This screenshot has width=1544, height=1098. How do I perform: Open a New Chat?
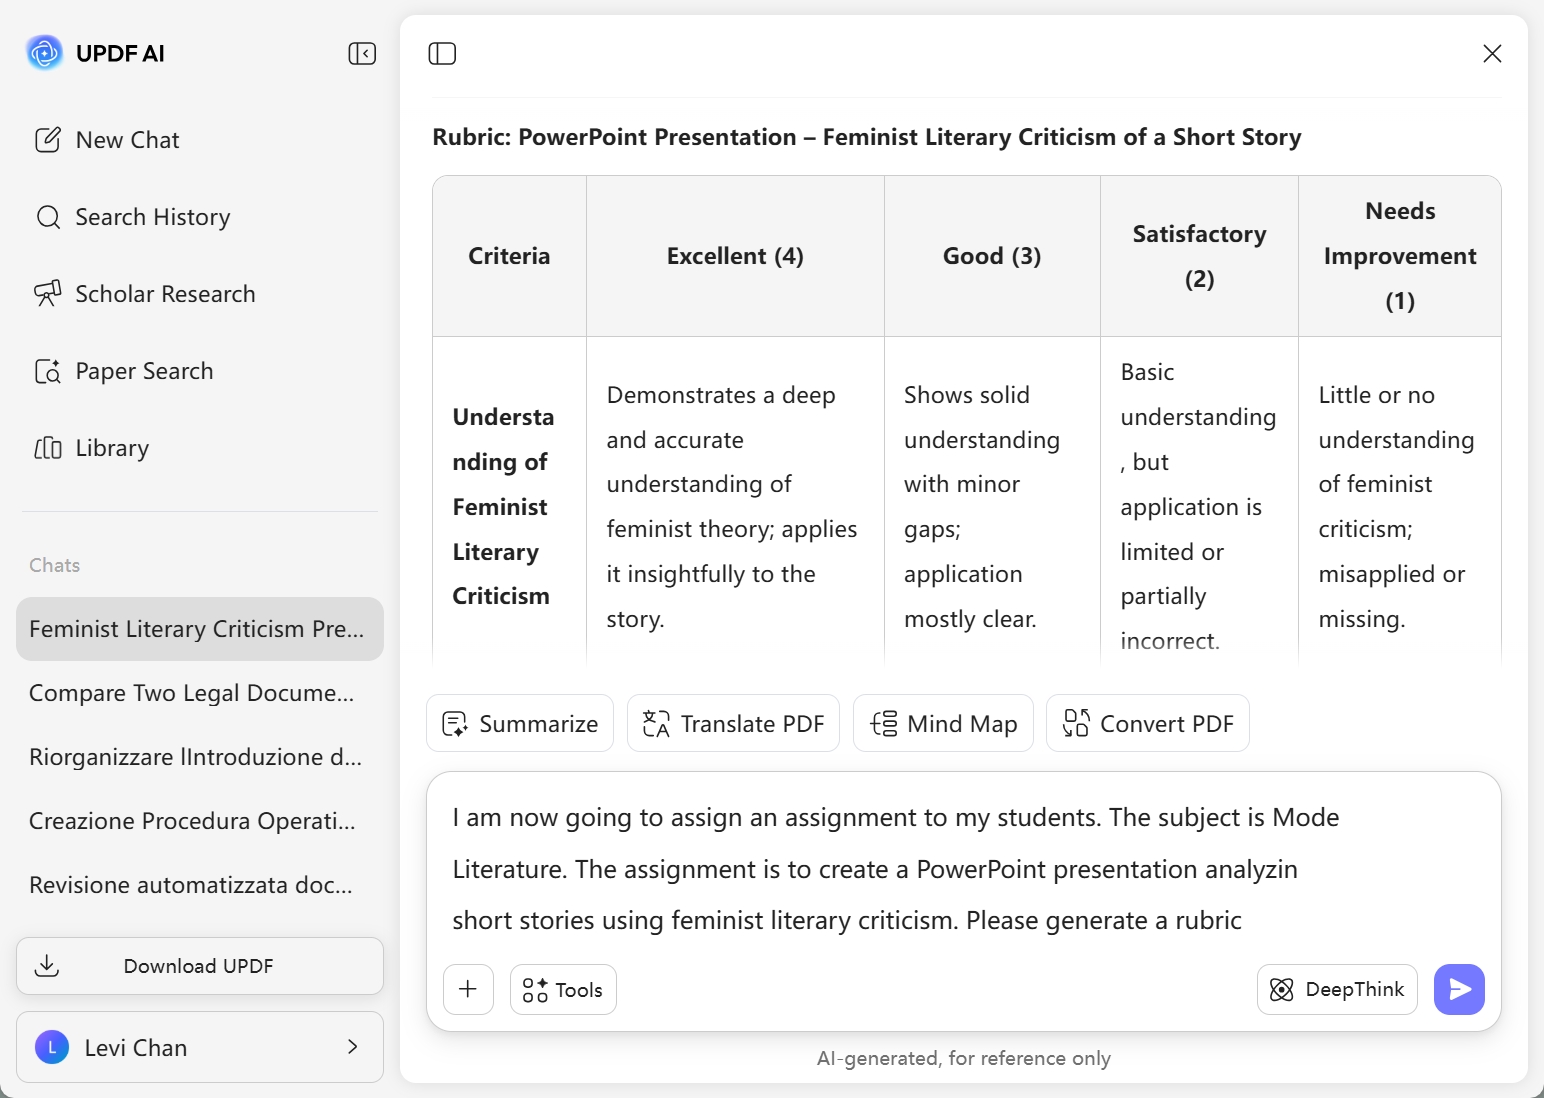point(126,139)
